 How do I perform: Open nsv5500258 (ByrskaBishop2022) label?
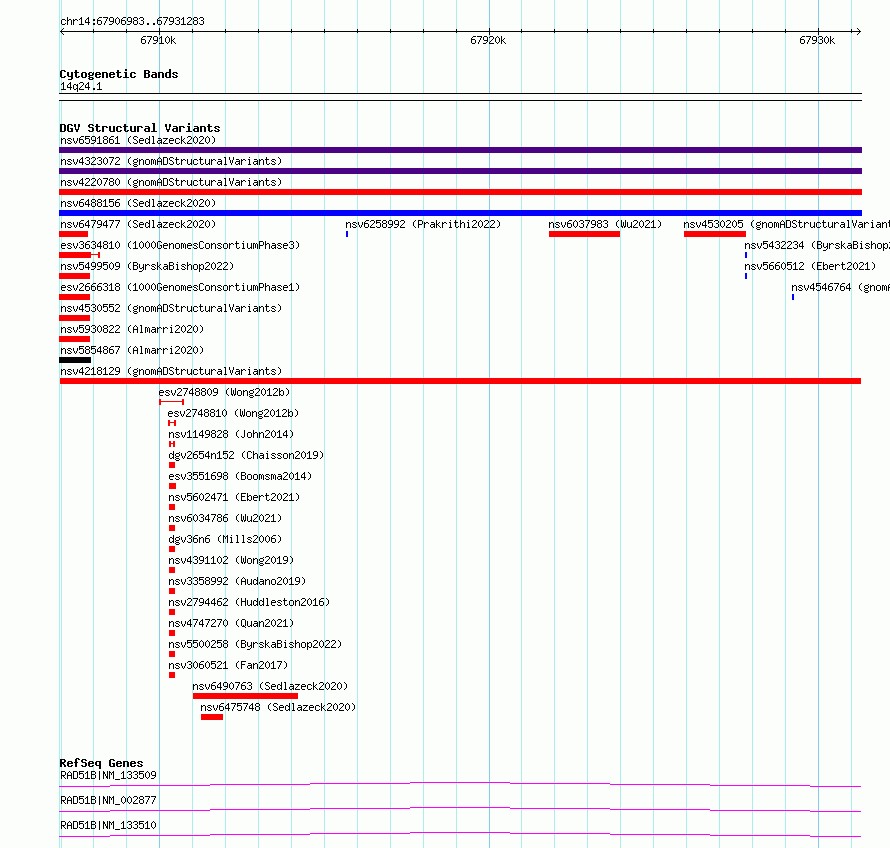coord(255,644)
